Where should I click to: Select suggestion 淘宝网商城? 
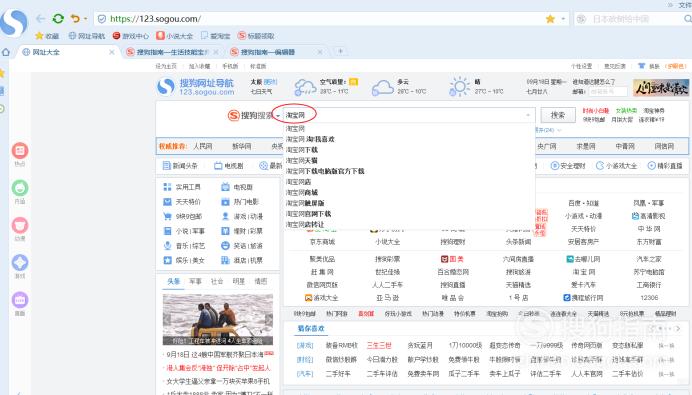pyautogui.click(x=301, y=192)
